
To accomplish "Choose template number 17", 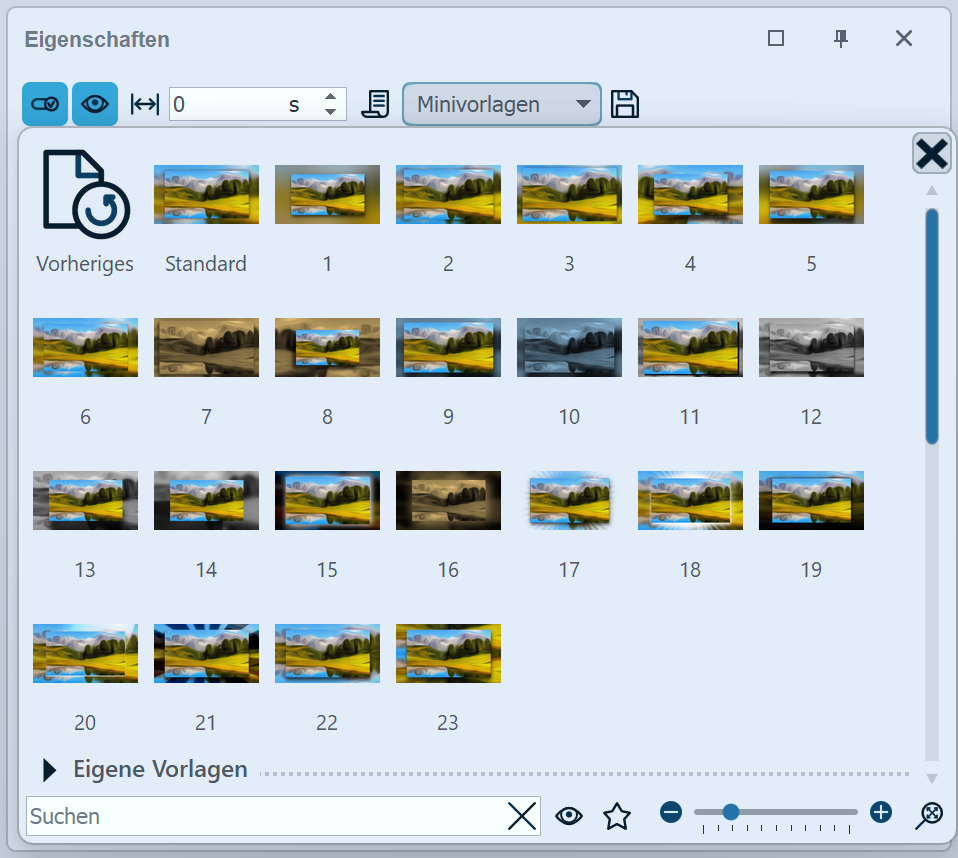I will click(569, 500).
